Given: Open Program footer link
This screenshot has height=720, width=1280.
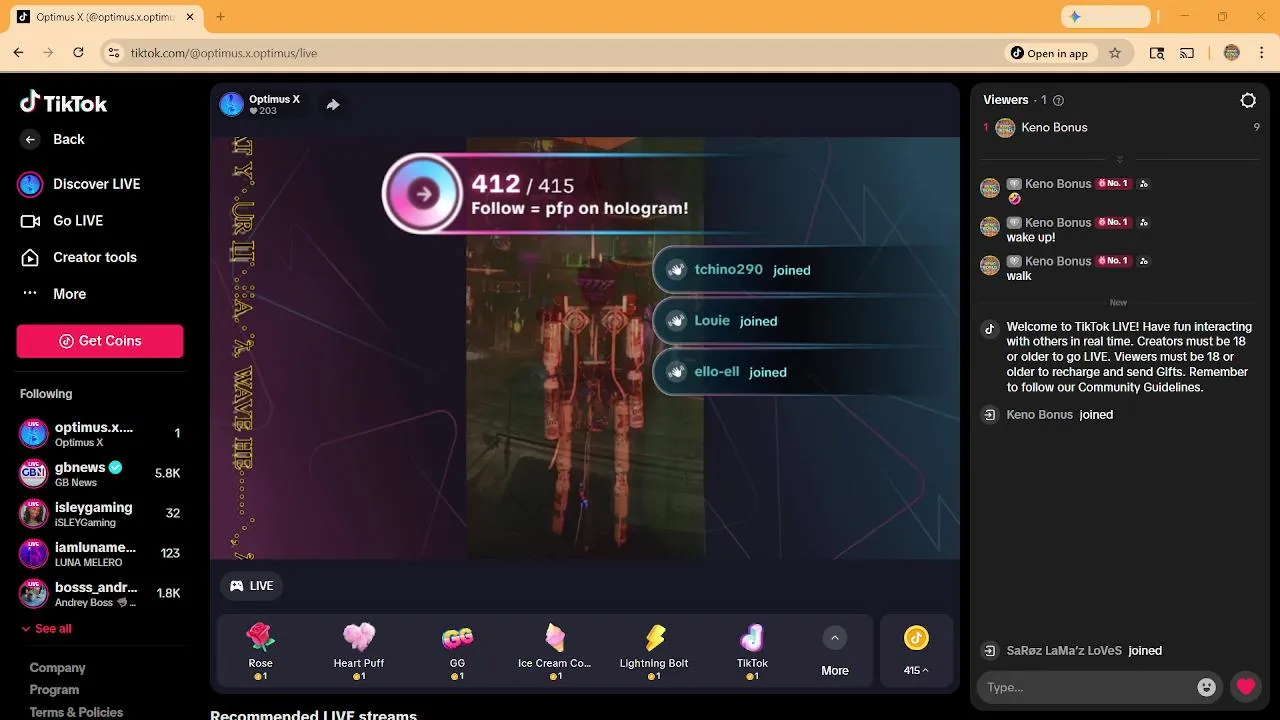Looking at the screenshot, I should click(54, 690).
